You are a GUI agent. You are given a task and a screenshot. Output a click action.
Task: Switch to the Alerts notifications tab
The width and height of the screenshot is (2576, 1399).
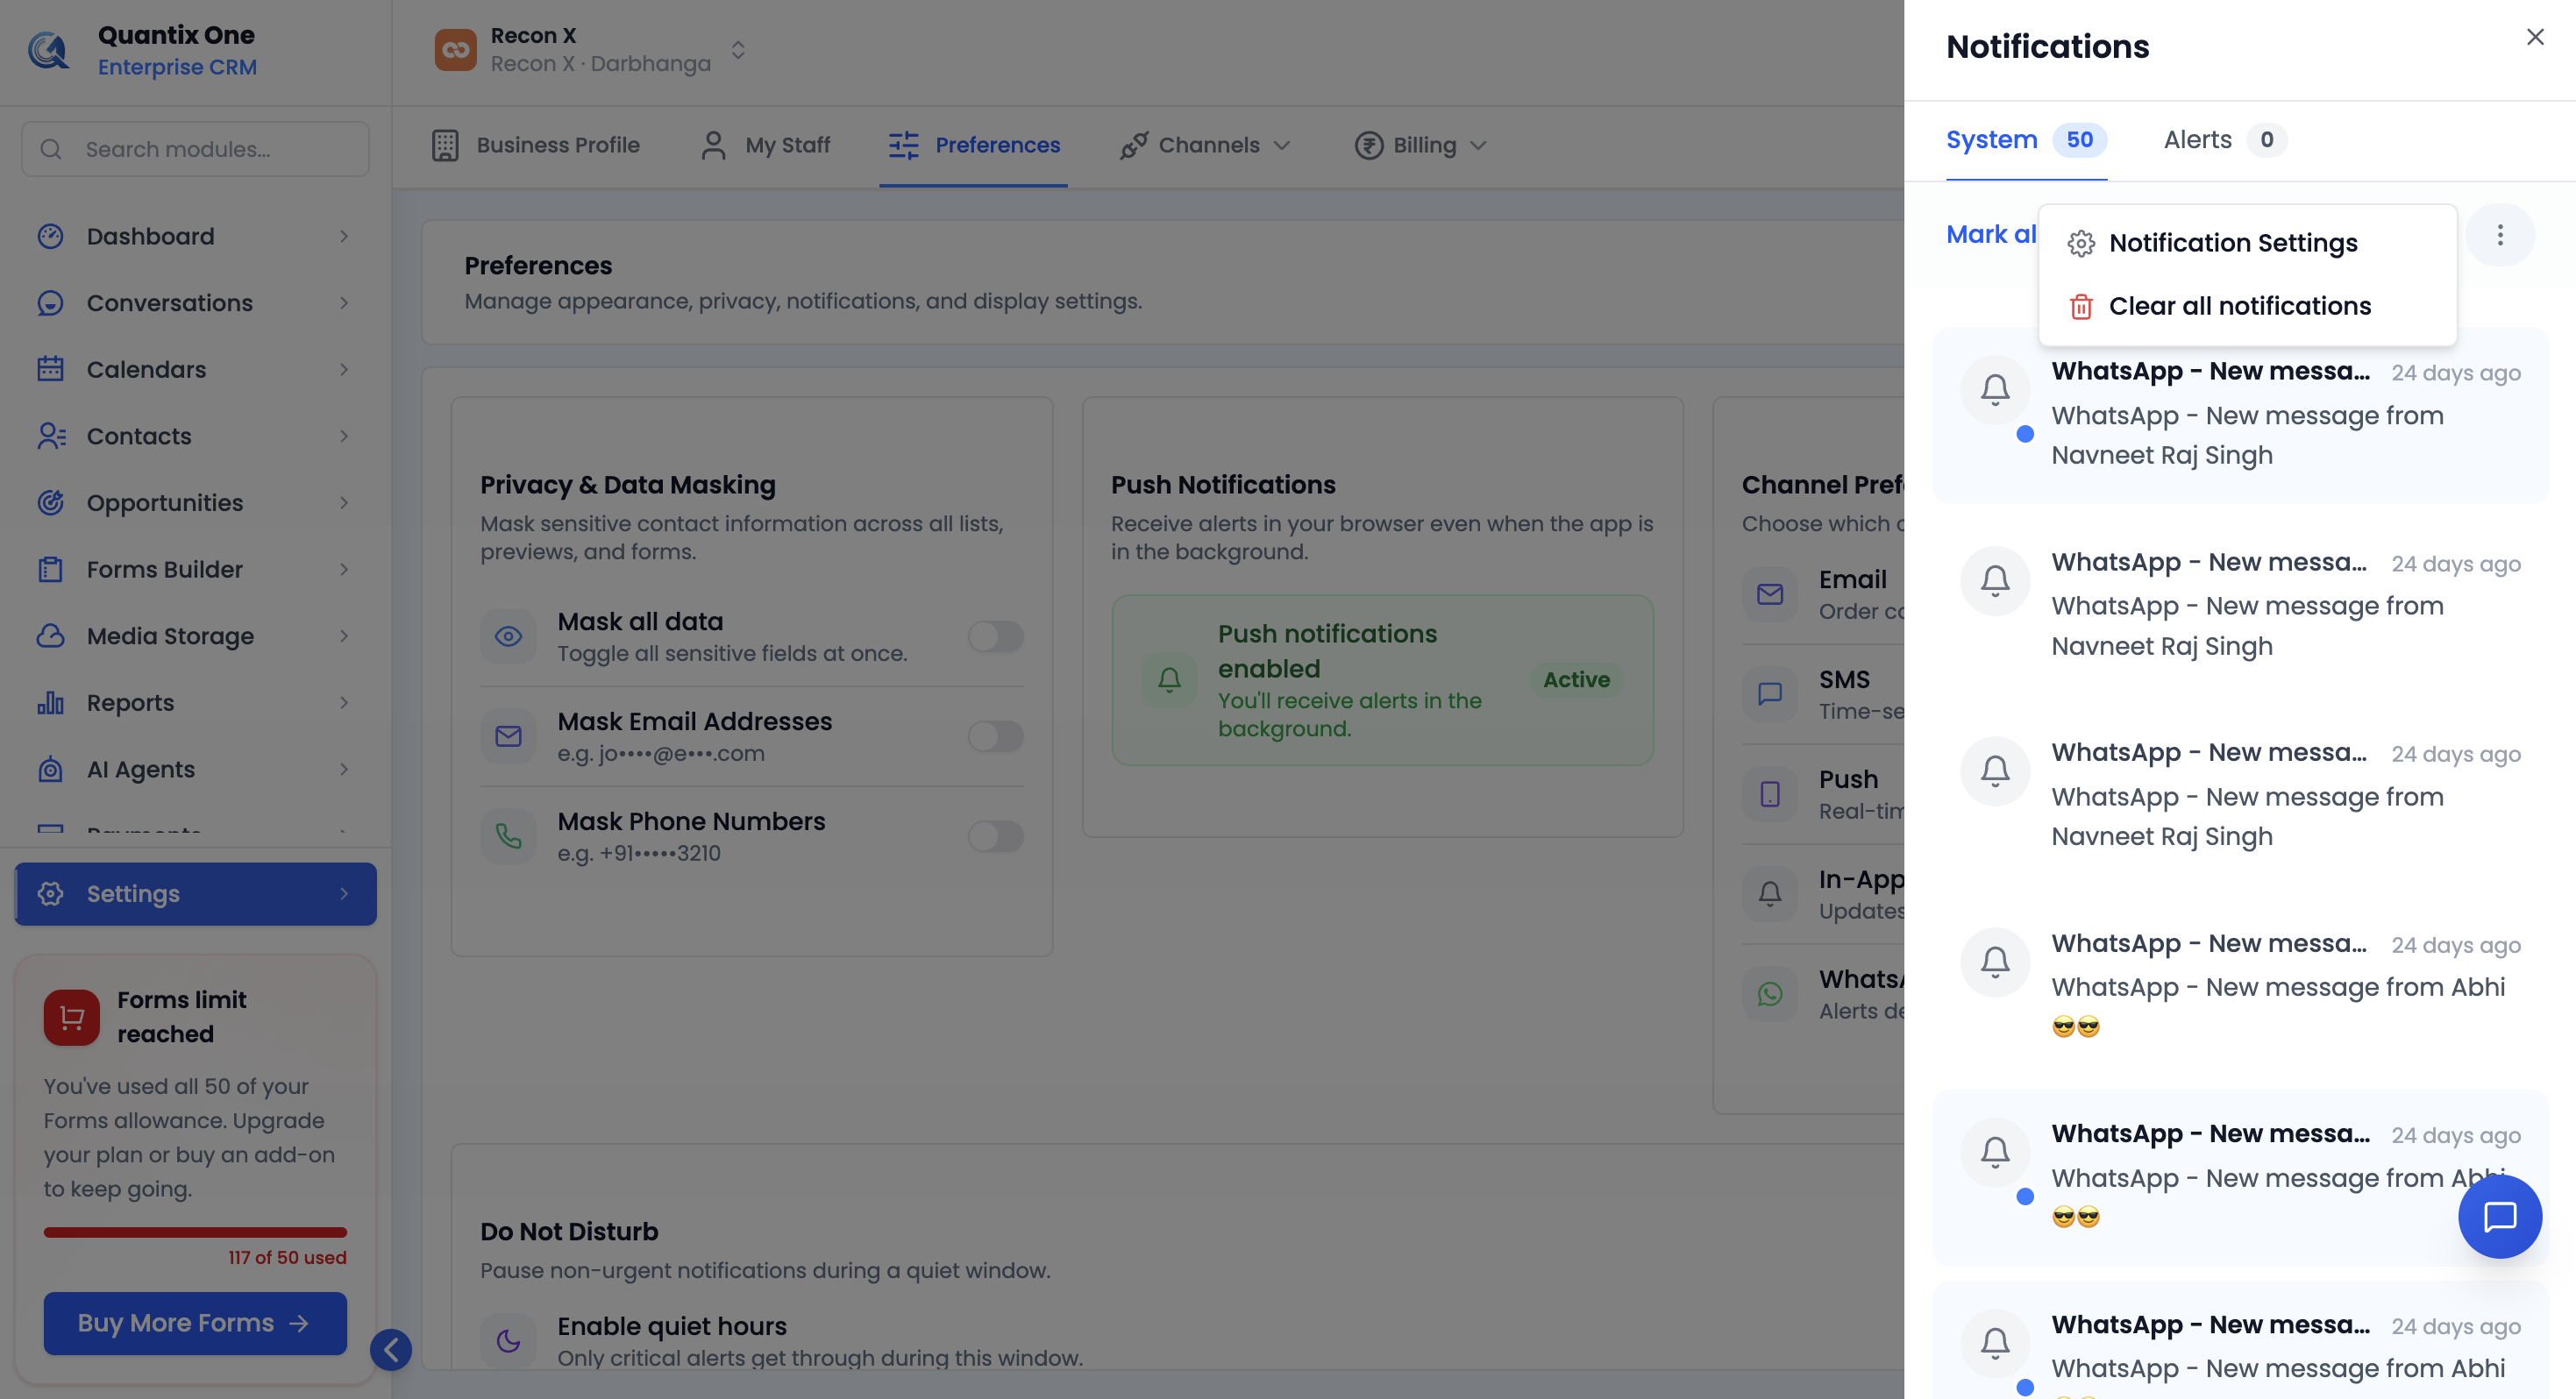click(x=2225, y=140)
